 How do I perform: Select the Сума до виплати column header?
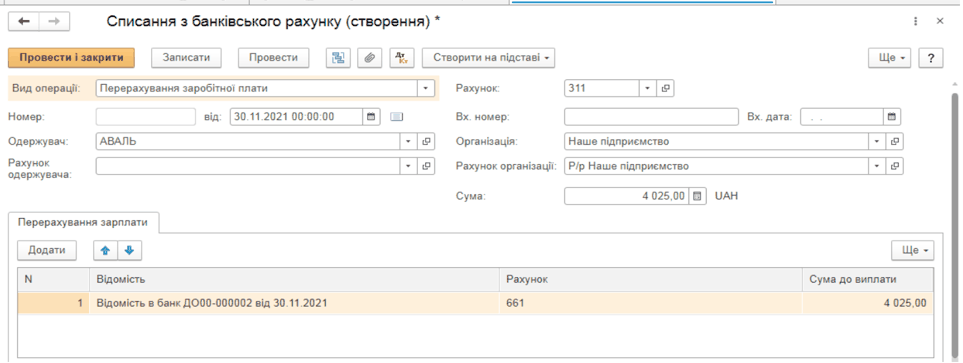tap(868, 279)
